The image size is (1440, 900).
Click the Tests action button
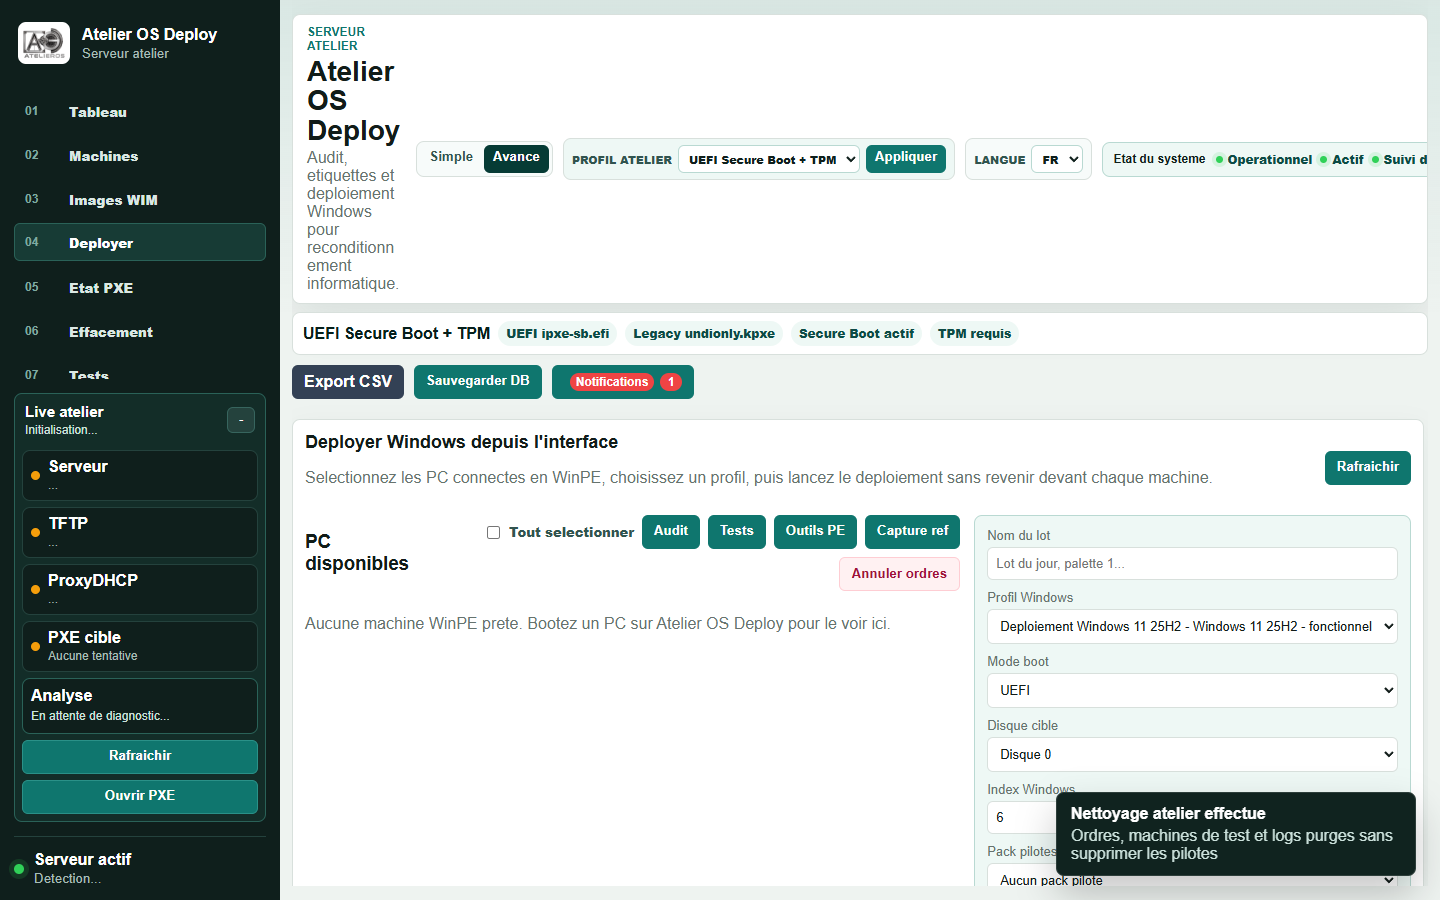coord(737,532)
